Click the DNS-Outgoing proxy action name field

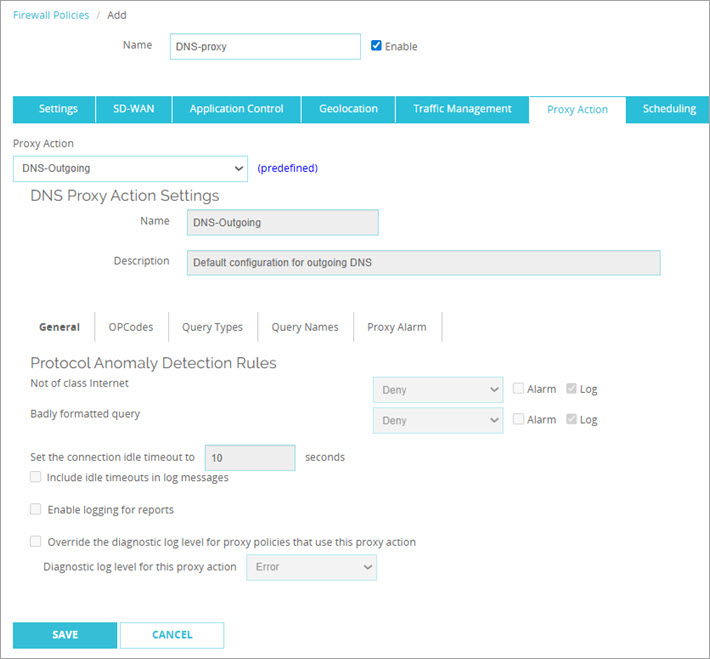coord(283,222)
